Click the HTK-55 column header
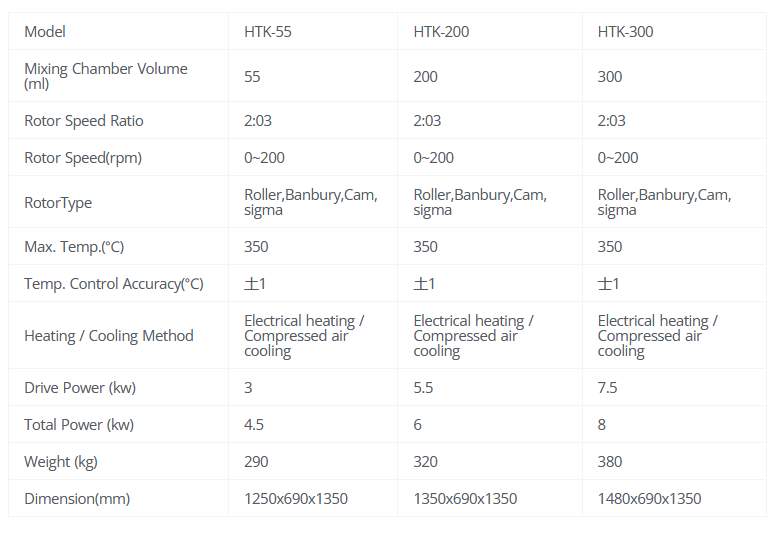The width and height of the screenshot is (784, 542). (268, 31)
